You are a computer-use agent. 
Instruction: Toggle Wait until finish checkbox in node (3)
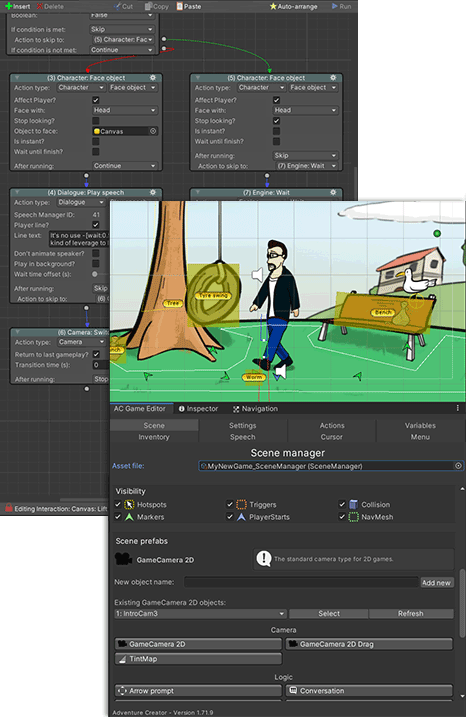(96, 151)
